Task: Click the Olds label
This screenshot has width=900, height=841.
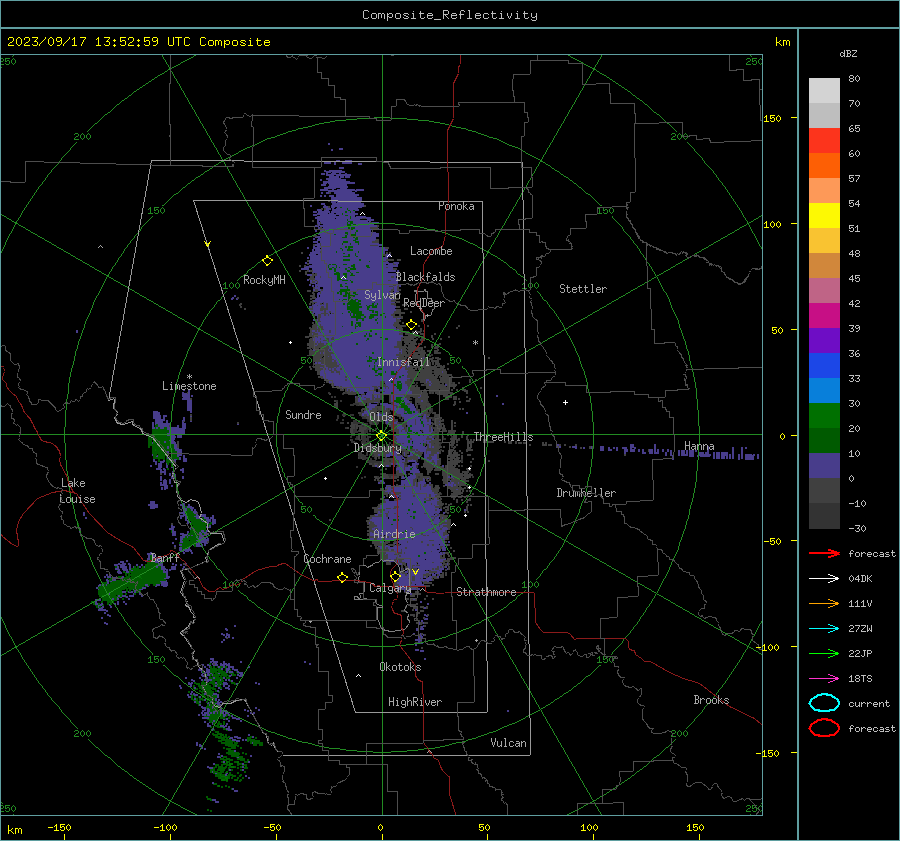Action: coord(381,417)
